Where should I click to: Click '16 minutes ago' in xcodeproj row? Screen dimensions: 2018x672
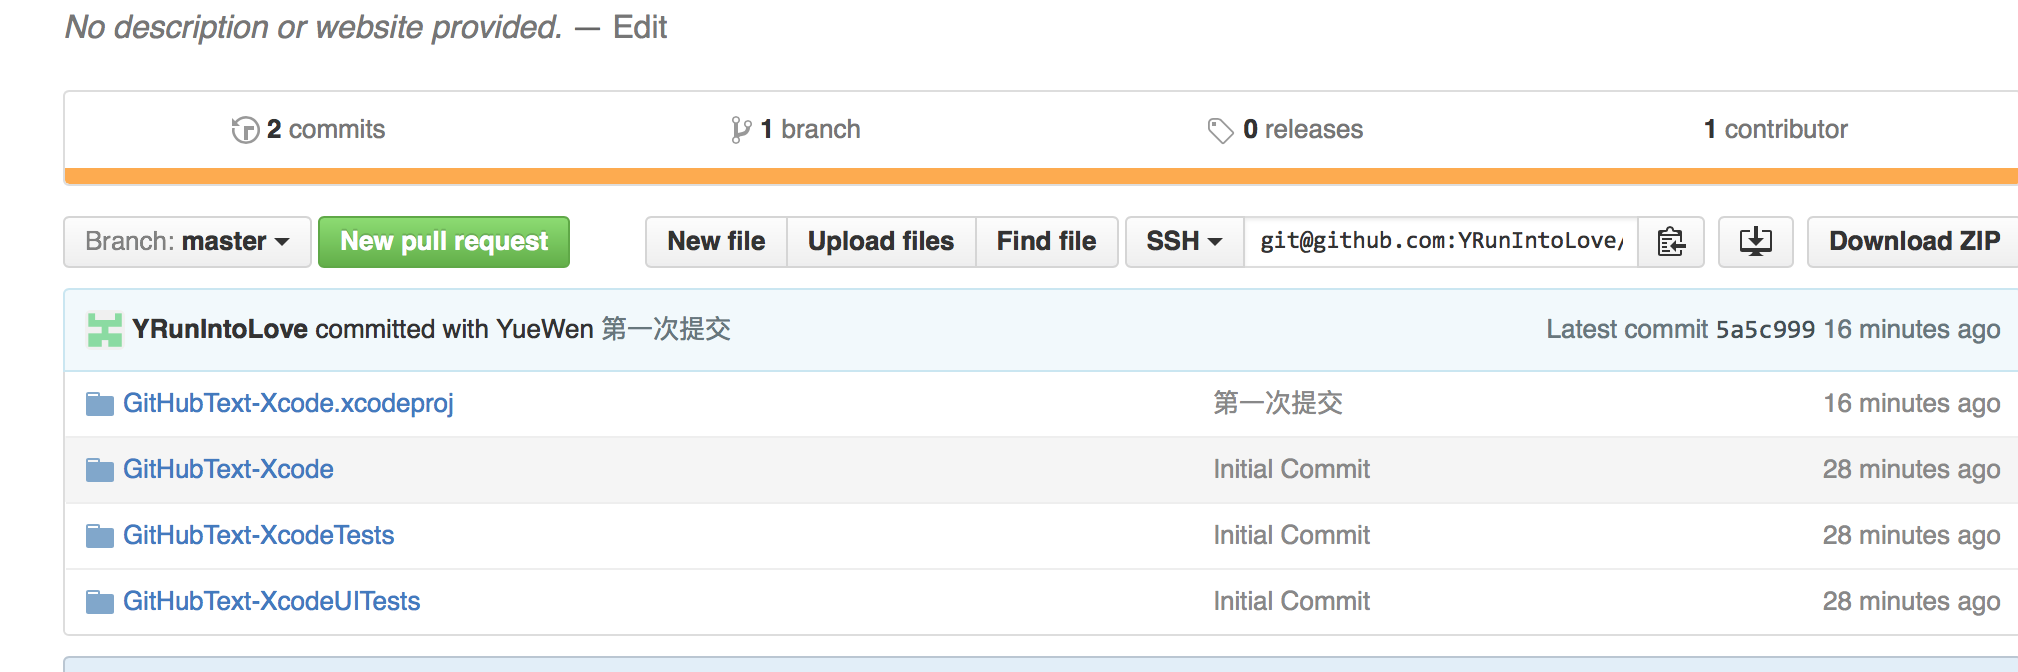pos(1911,403)
